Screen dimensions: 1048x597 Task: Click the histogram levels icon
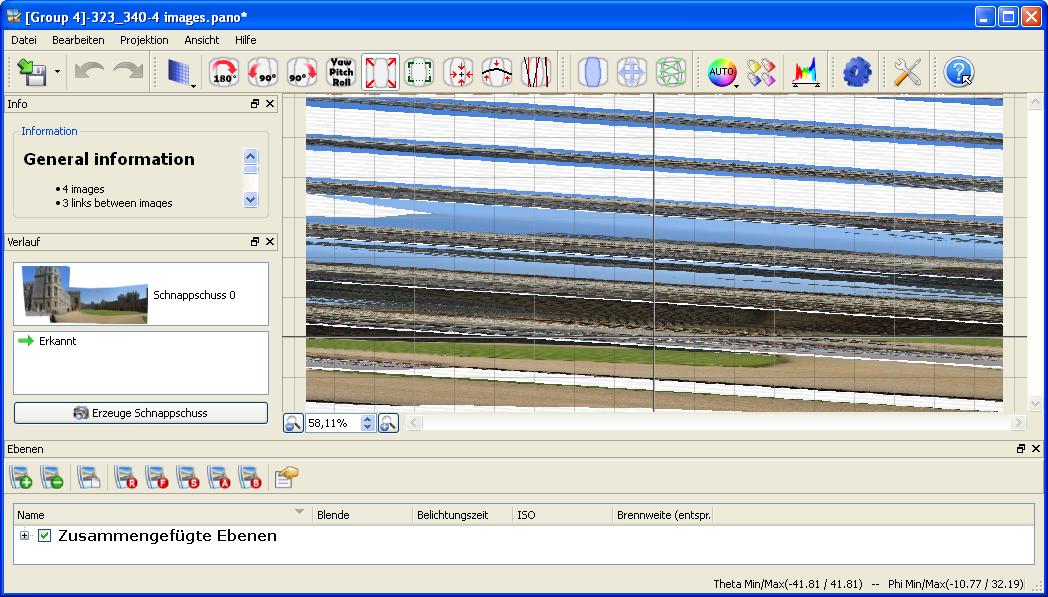[805, 73]
